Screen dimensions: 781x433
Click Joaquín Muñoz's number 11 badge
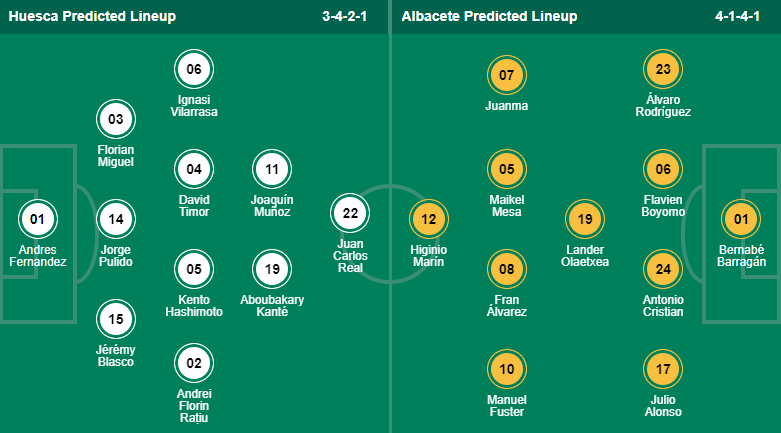(272, 169)
